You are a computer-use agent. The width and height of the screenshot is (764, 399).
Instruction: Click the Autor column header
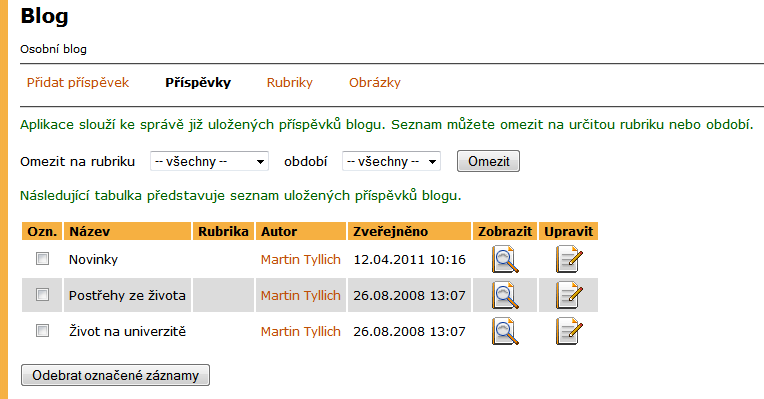click(301, 231)
